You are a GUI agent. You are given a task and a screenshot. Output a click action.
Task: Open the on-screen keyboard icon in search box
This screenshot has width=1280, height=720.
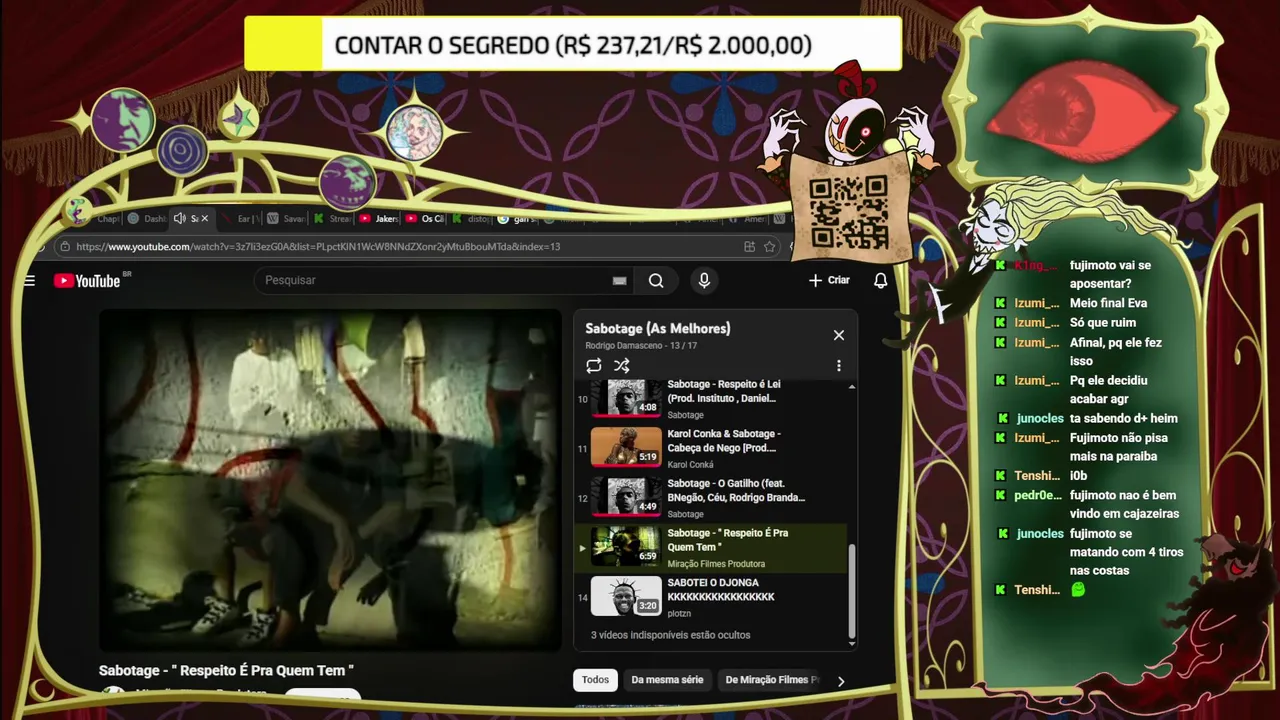coord(619,281)
